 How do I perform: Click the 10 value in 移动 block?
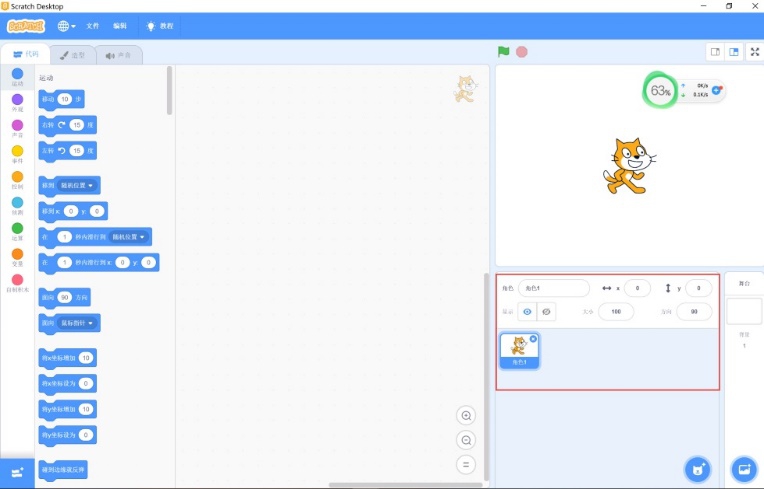tap(64, 99)
